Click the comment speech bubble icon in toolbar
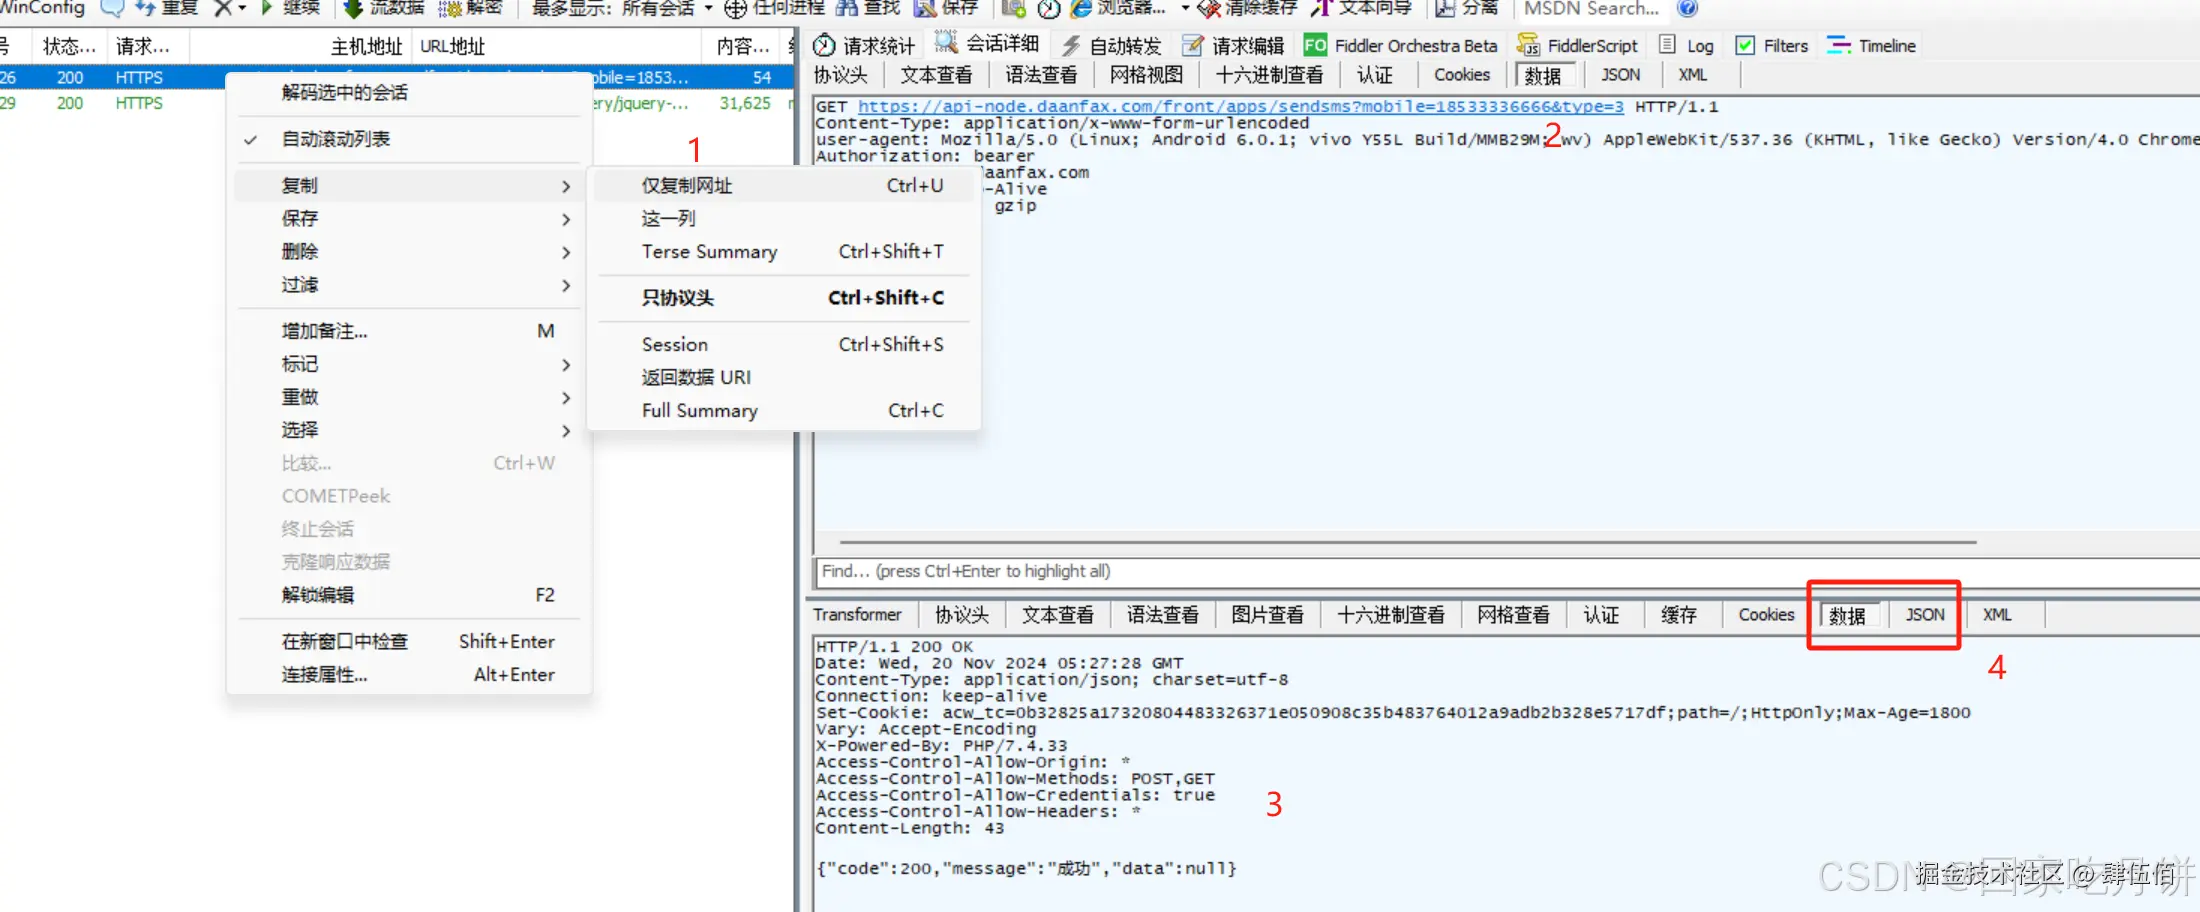 tap(112, 8)
